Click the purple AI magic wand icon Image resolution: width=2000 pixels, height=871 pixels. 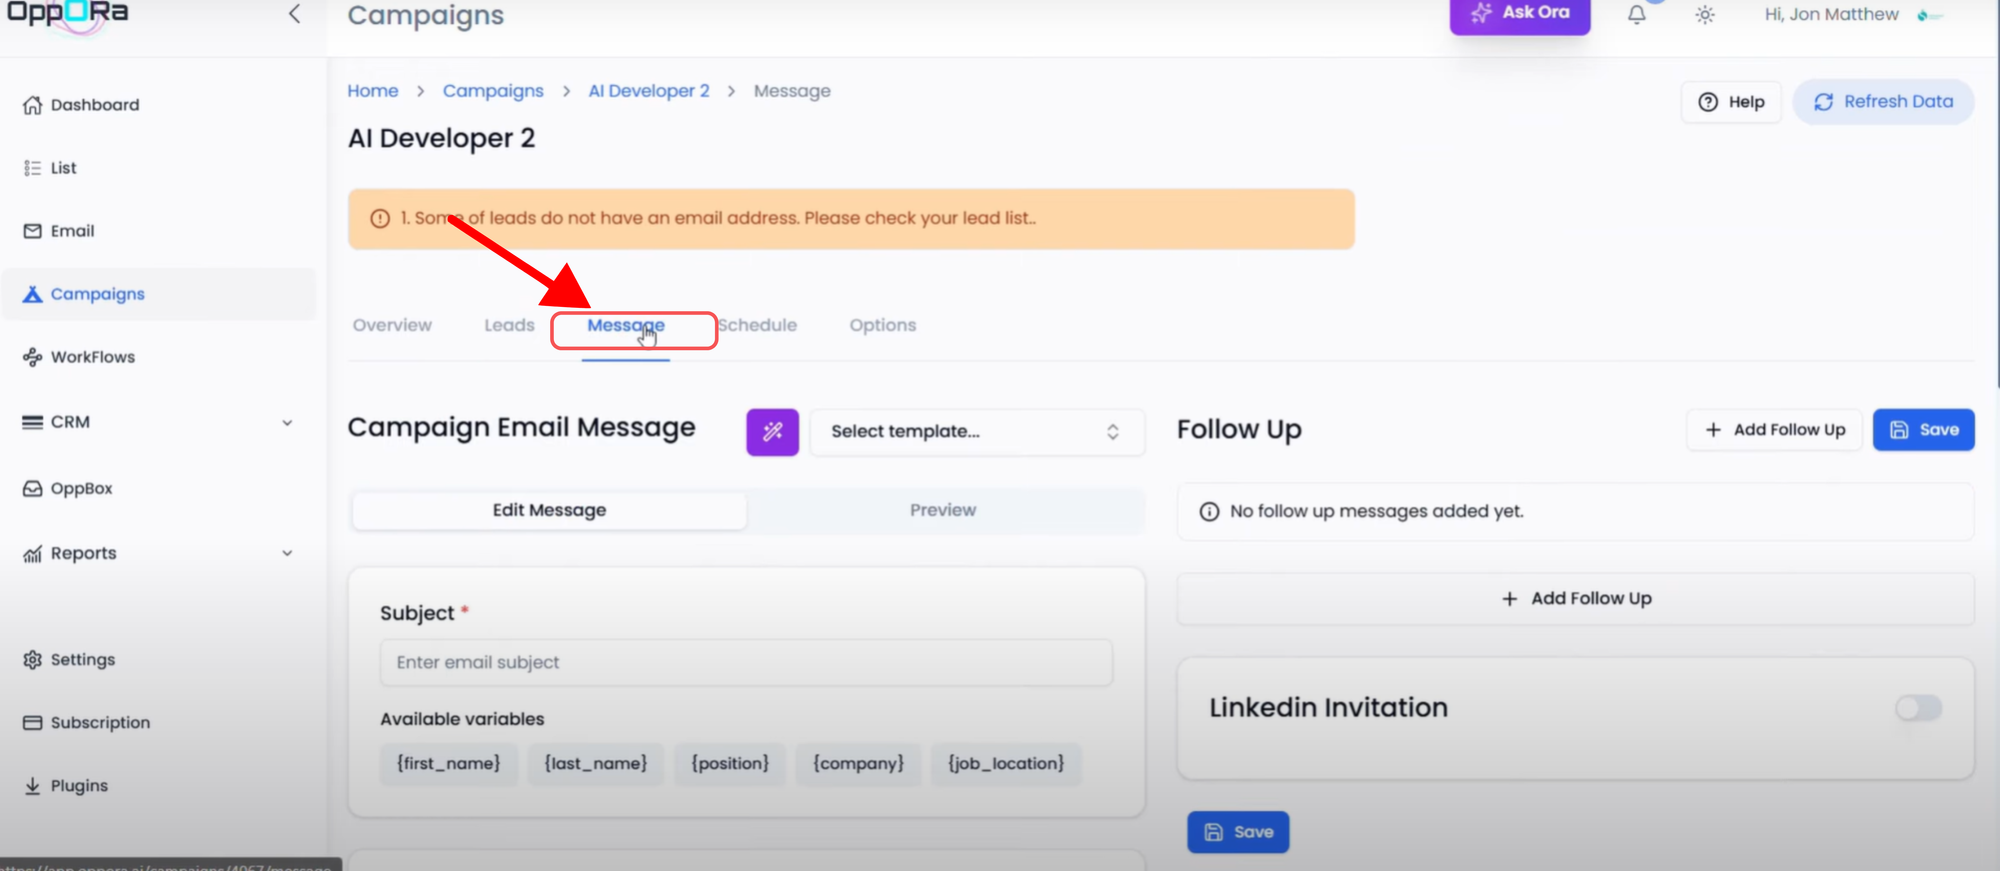click(x=772, y=432)
